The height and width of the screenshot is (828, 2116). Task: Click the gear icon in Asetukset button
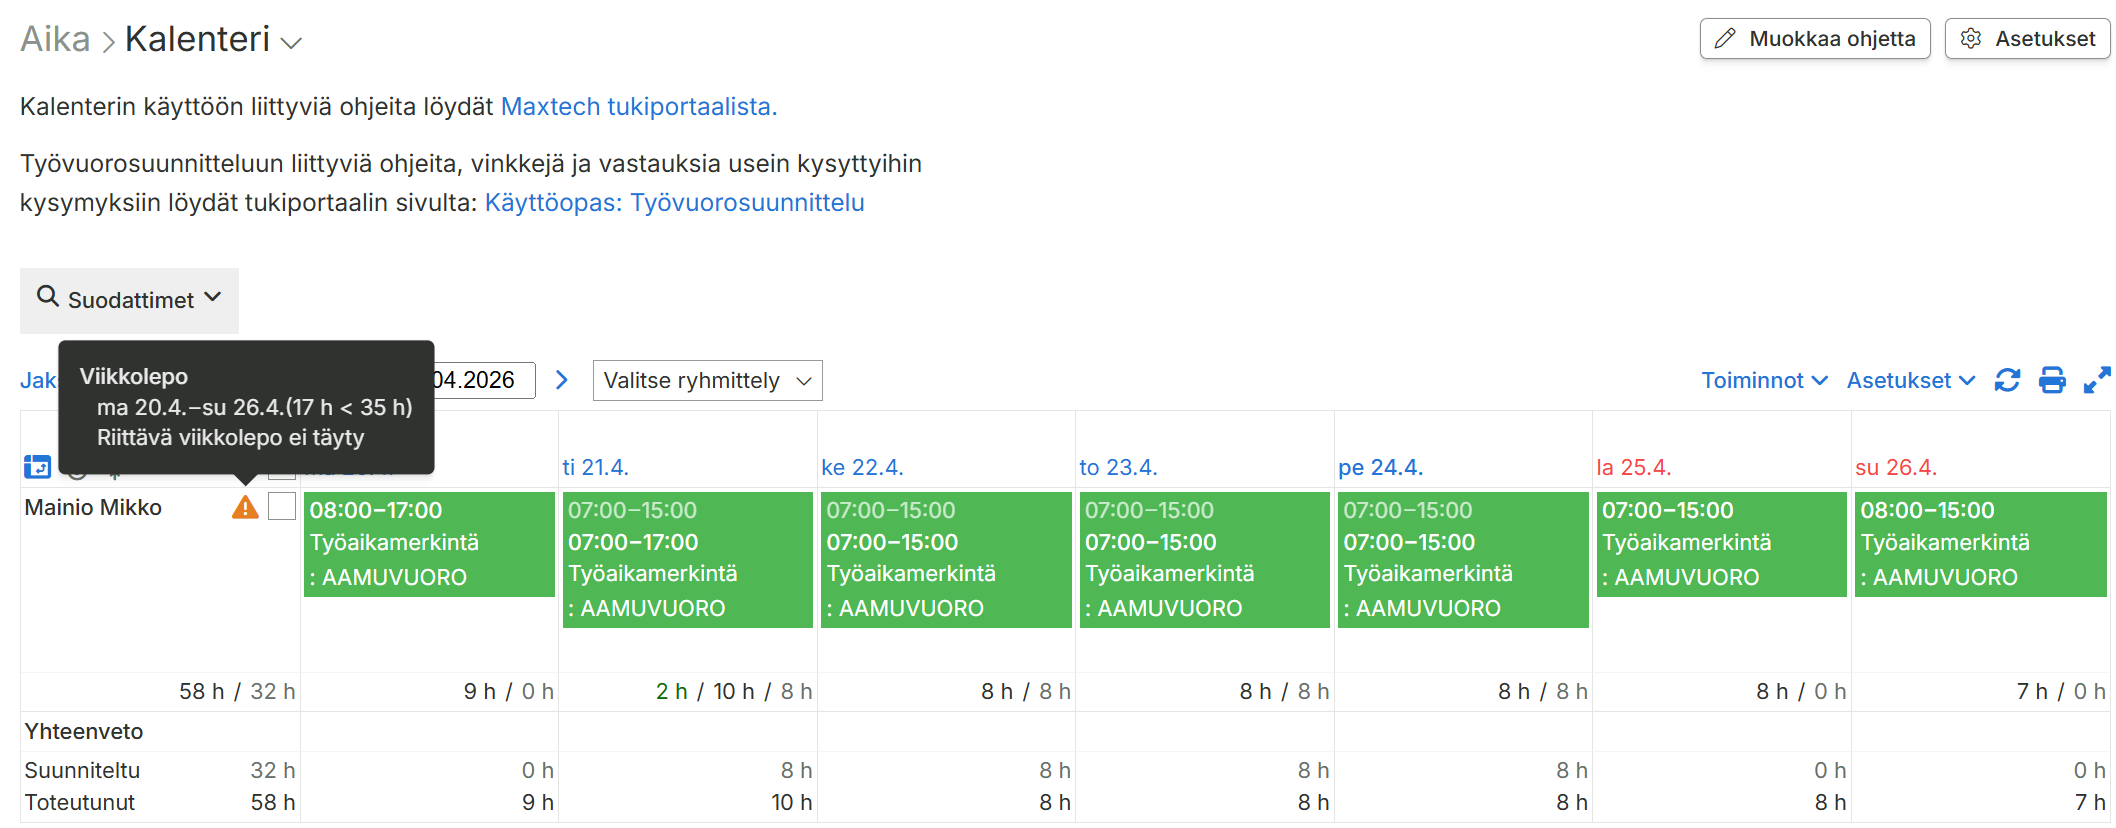pyautogui.click(x=1970, y=39)
